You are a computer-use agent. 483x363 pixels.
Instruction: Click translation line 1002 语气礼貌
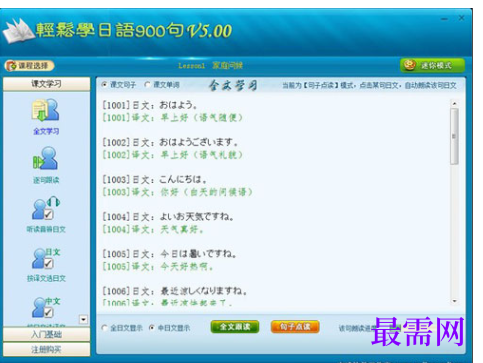pyautogui.click(x=173, y=155)
